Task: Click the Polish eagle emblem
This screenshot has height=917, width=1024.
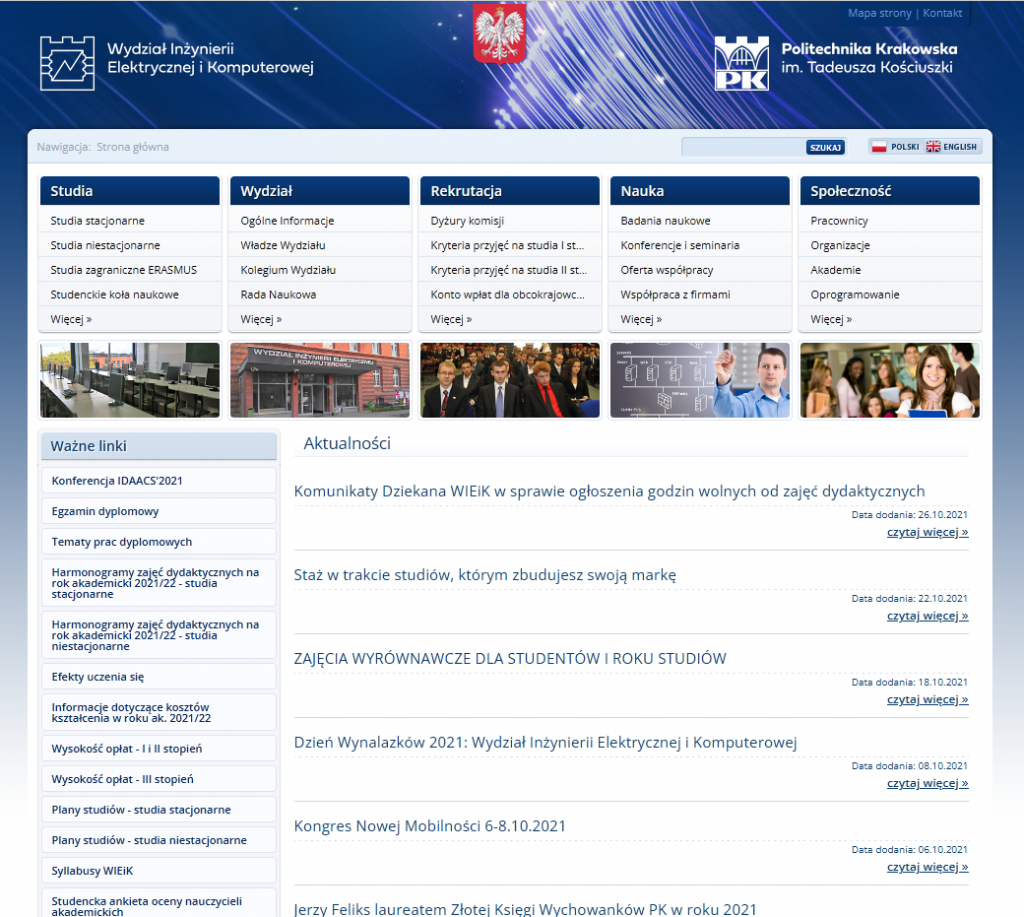Action: click(x=500, y=33)
